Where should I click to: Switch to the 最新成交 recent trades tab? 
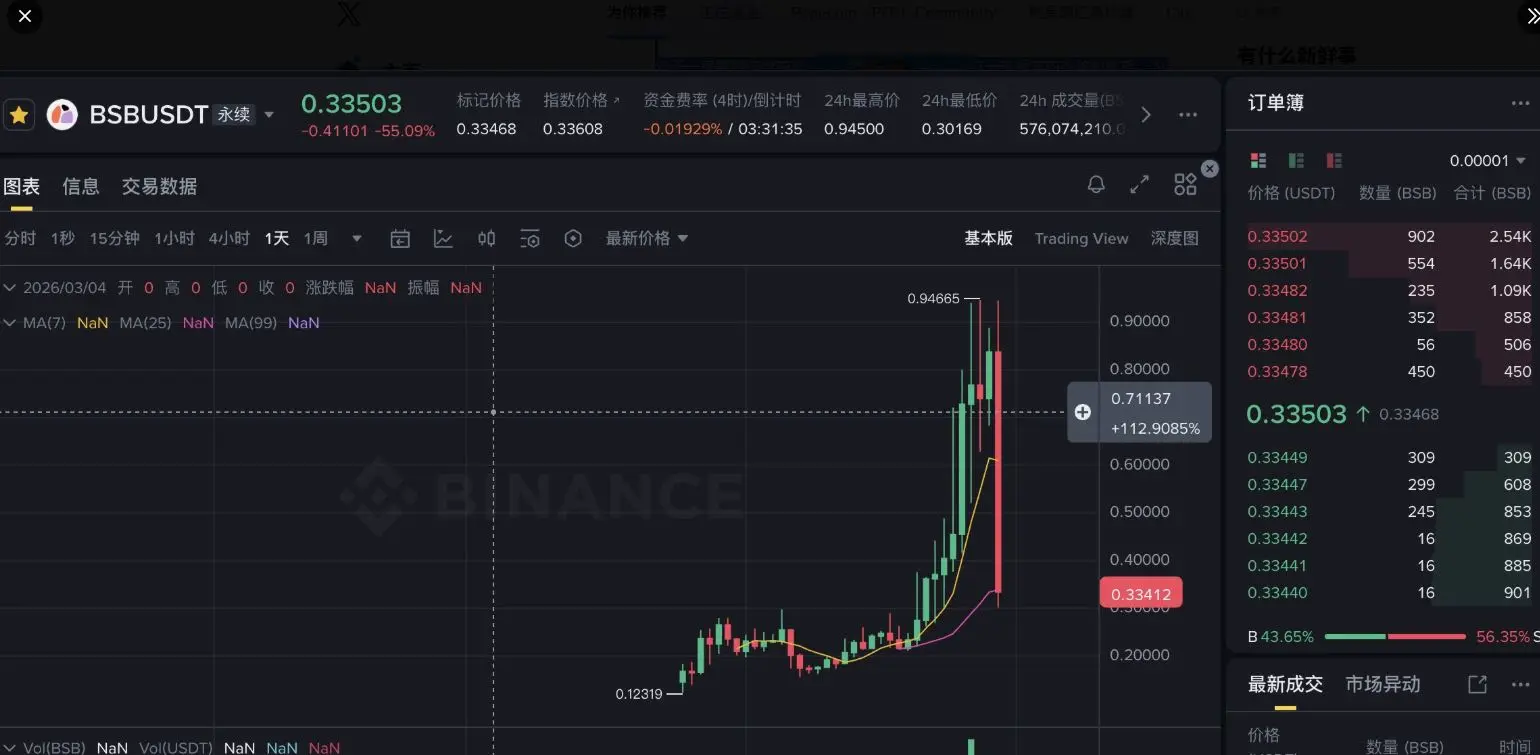click(x=1285, y=684)
